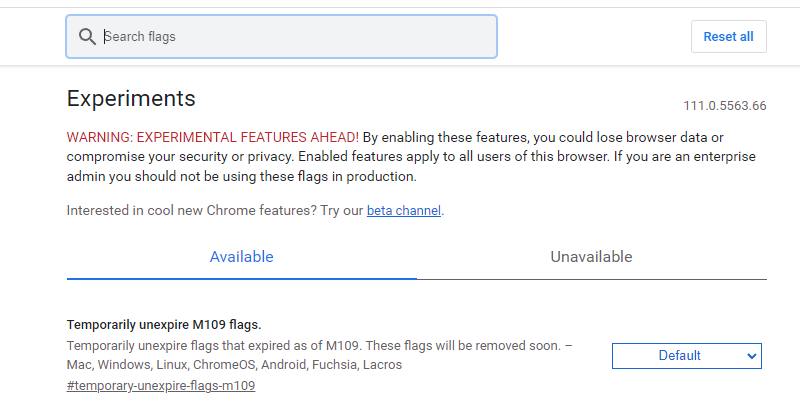Open the beta channel link
This screenshot has width=800, height=409.
coord(403,211)
